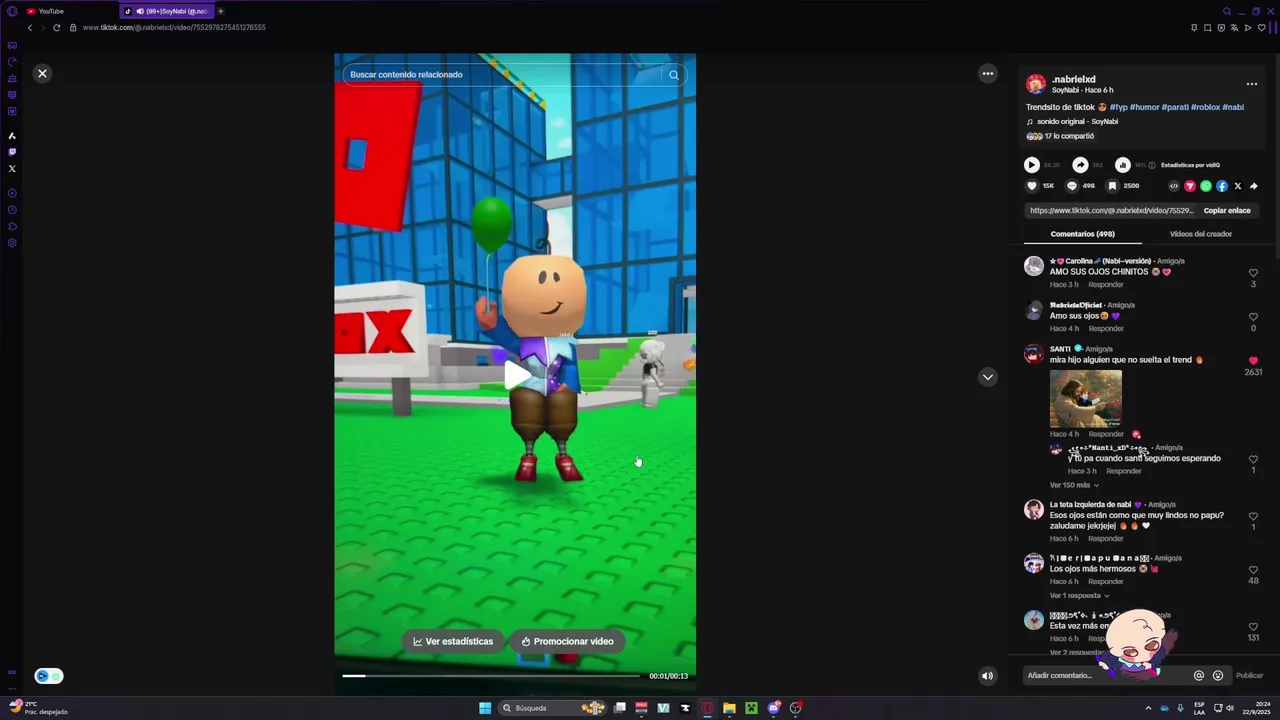Open a new browser tab with plus

point(221,11)
